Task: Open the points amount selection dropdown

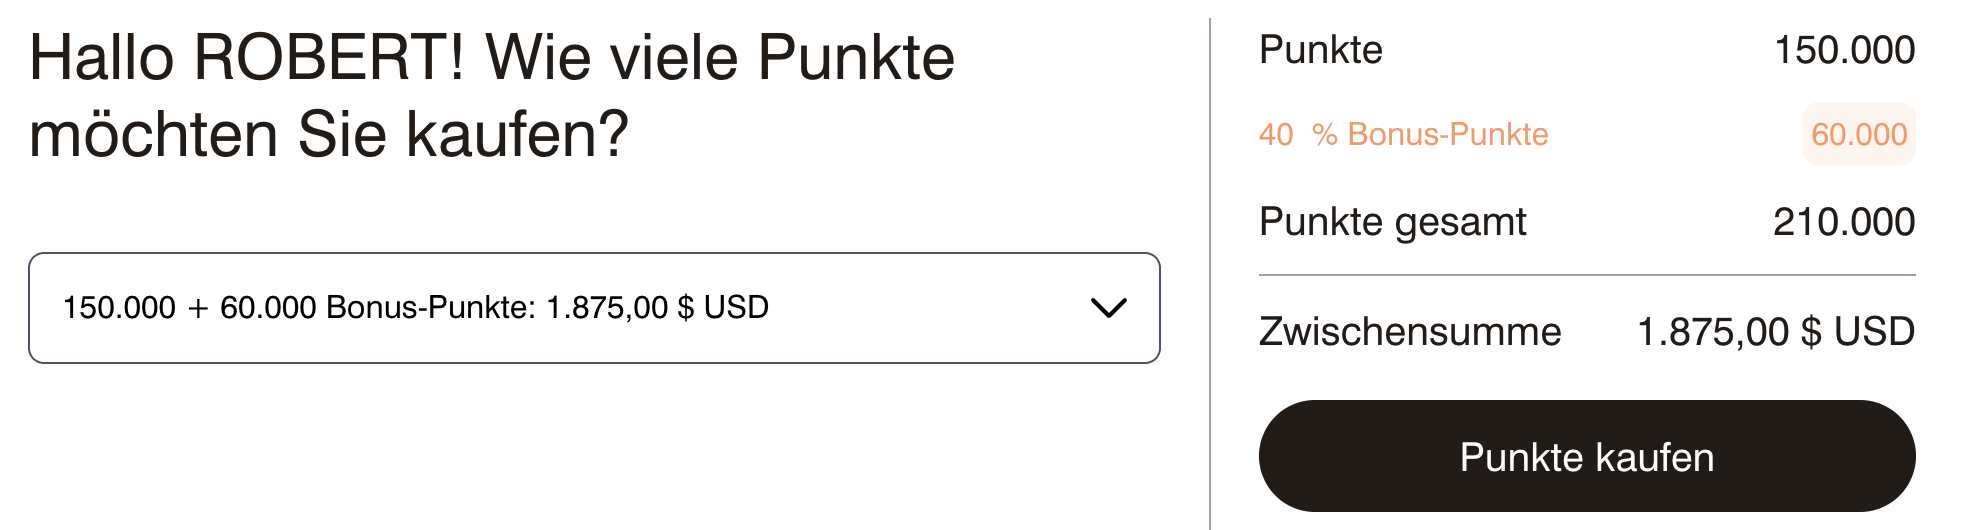Action: 593,308
